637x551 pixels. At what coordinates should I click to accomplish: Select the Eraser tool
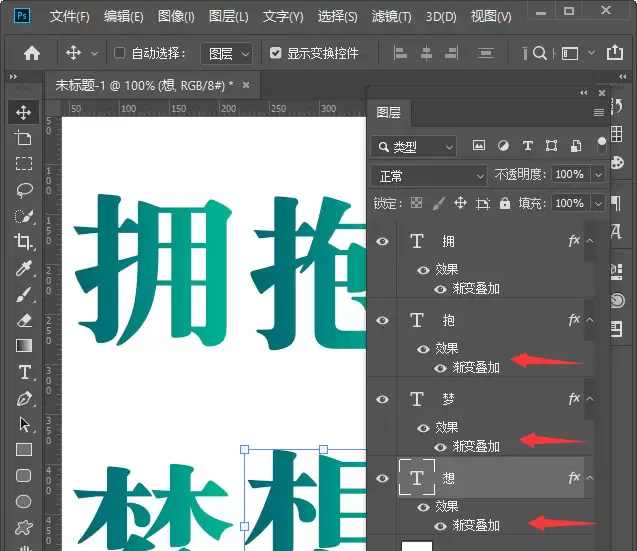click(x=24, y=320)
